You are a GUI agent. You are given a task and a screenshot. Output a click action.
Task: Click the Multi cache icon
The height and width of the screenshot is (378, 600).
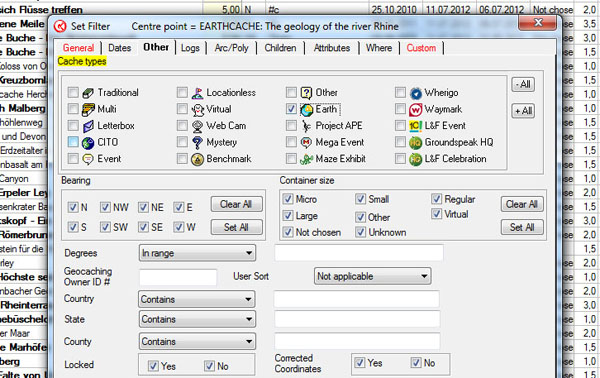coord(88,109)
